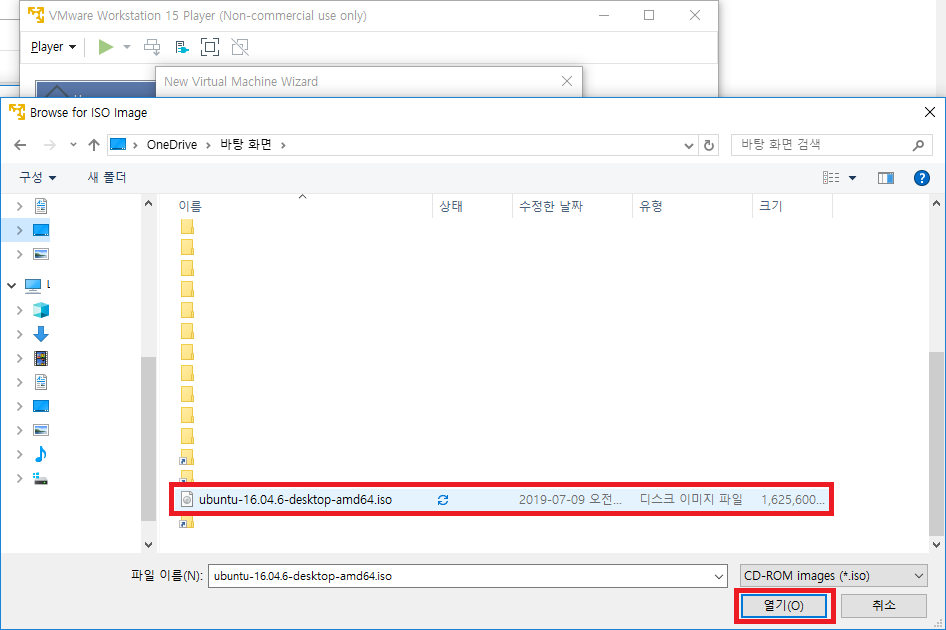Click the removable devices plug icon in VMware toolbar
Screen dimensions: 946x630
tap(182, 47)
